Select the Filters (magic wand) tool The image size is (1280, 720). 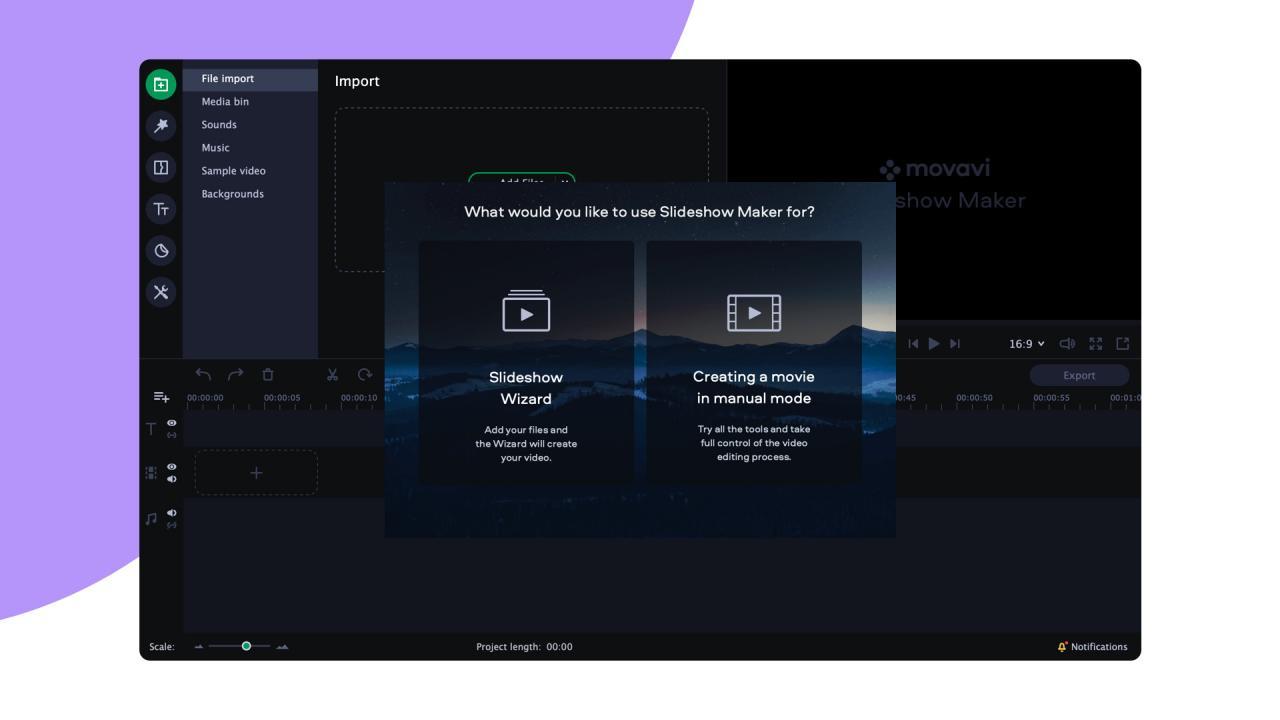(162, 125)
